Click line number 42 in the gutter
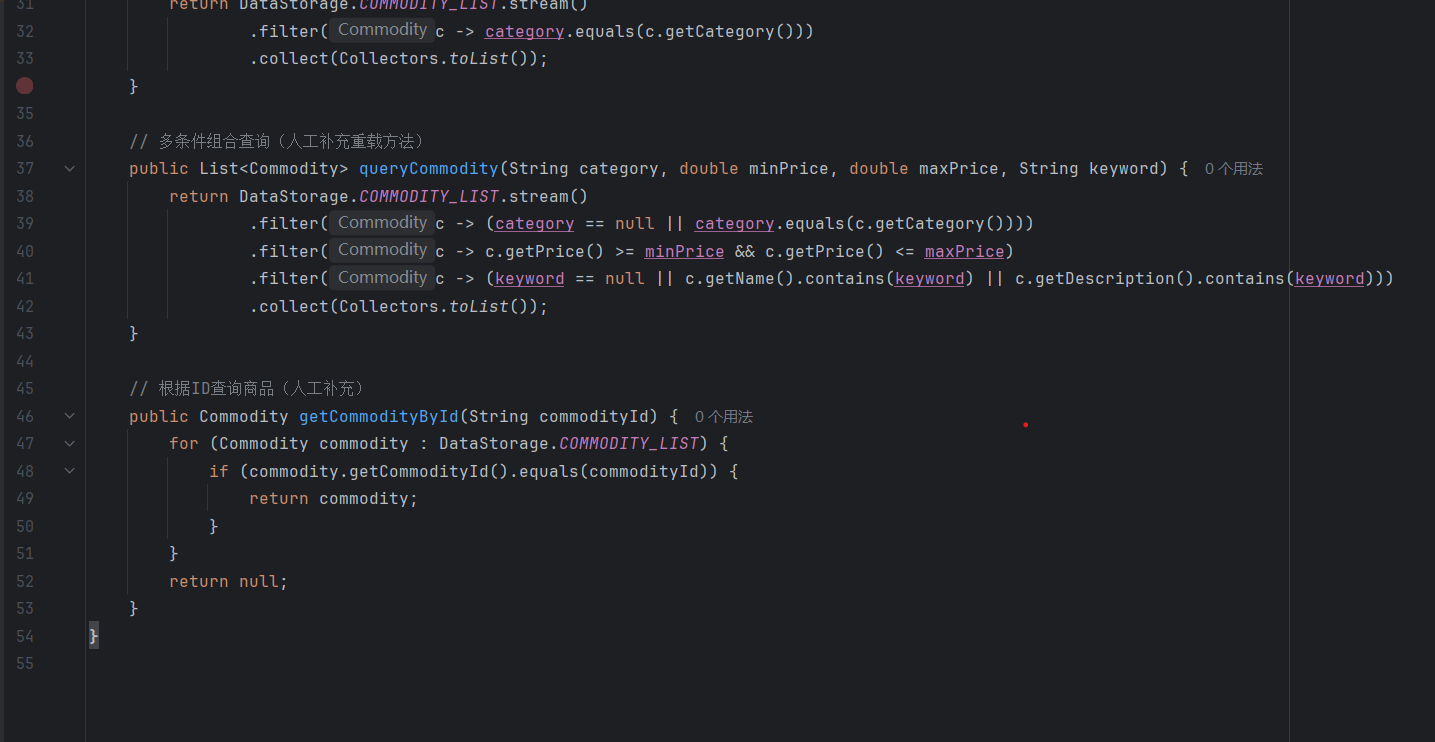 point(25,306)
